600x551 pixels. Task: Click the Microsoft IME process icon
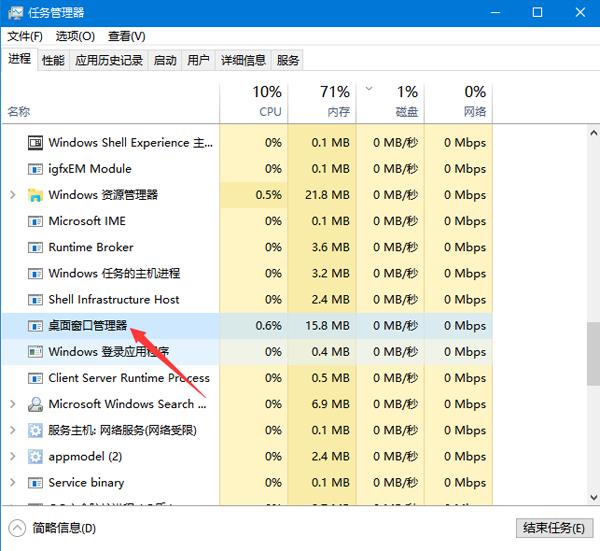coord(35,222)
